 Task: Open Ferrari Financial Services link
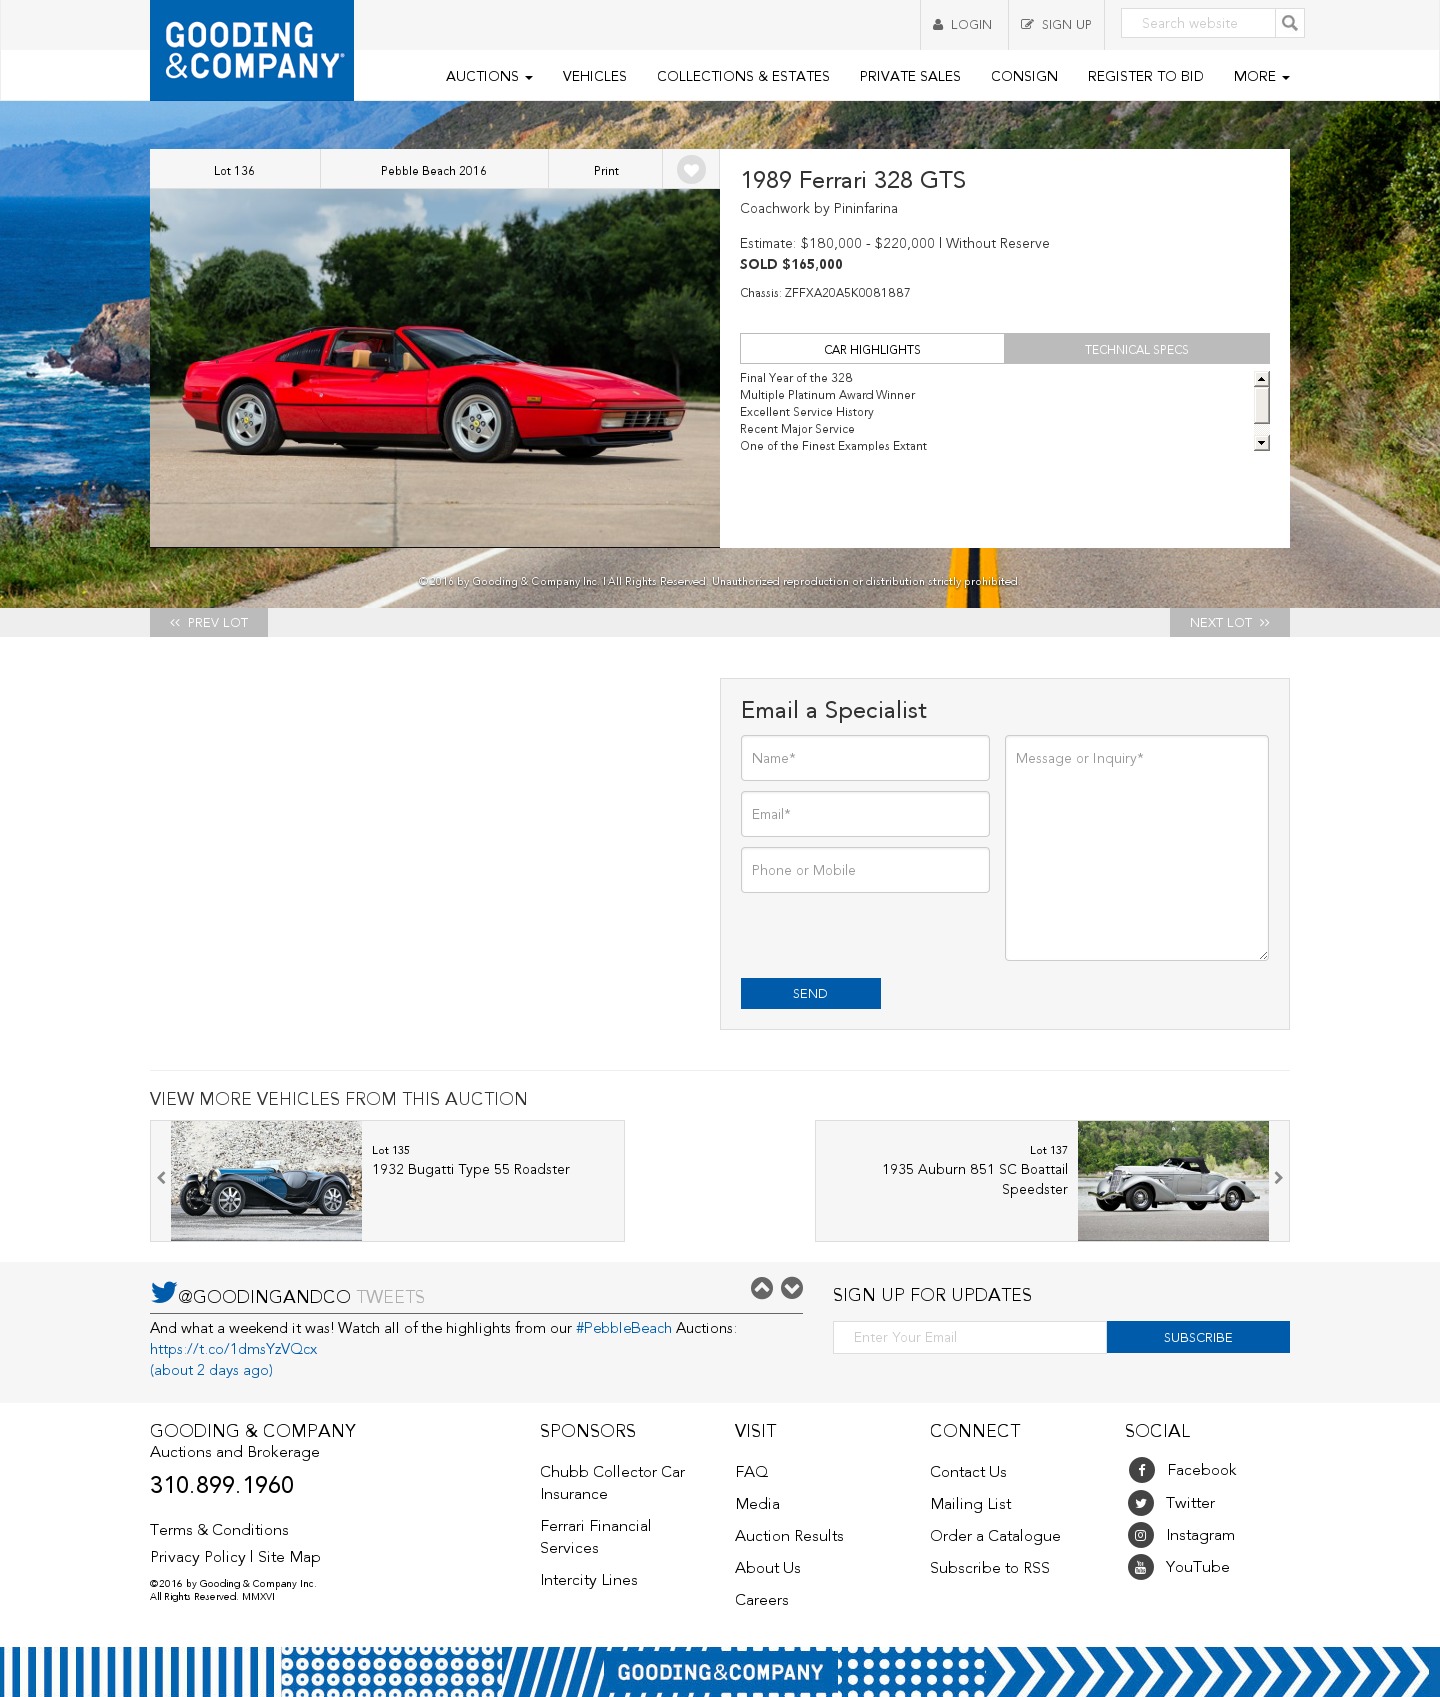[x=595, y=1537]
